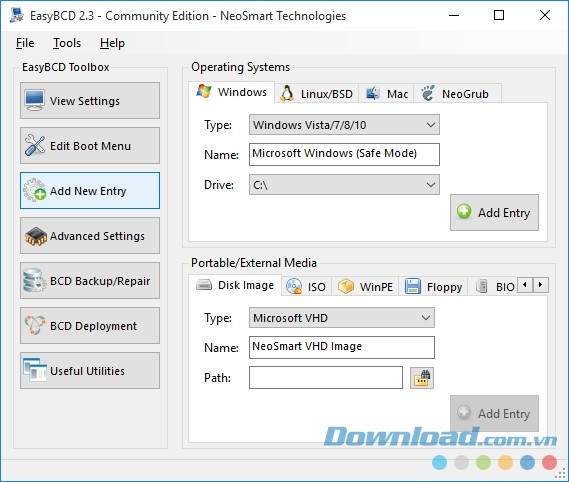The image size is (569, 482).
Task: Move the media tabs right with the arrow
Action: pyautogui.click(x=541, y=285)
